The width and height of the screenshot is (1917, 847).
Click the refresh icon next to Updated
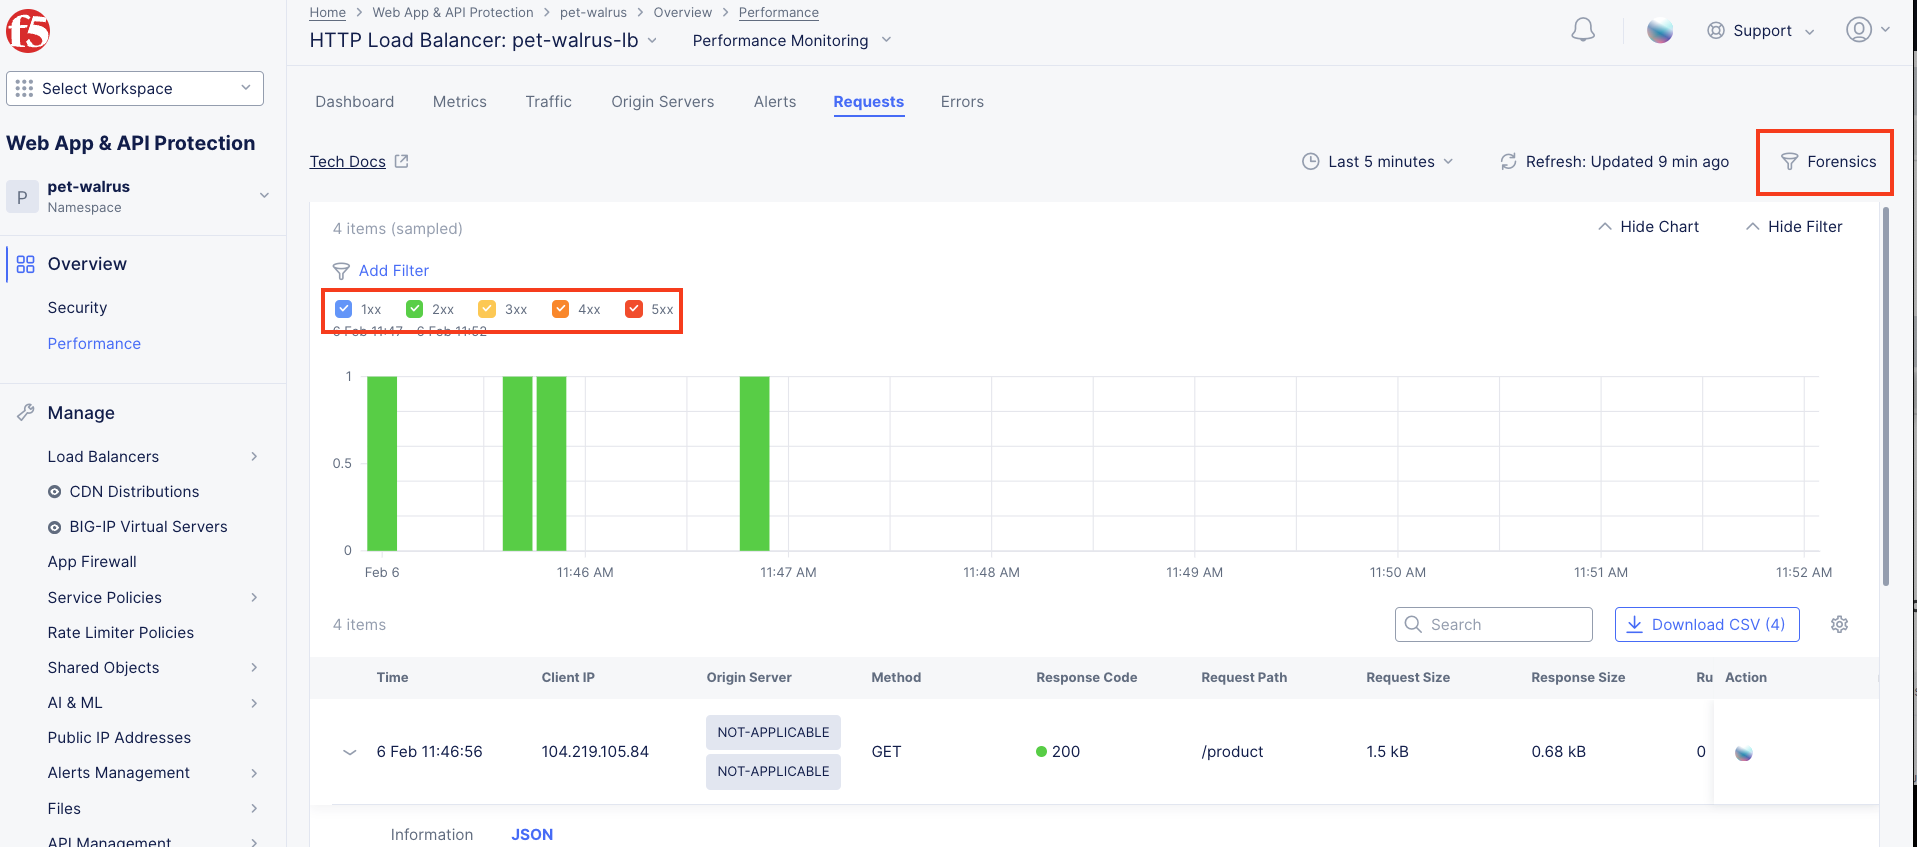pyautogui.click(x=1508, y=162)
